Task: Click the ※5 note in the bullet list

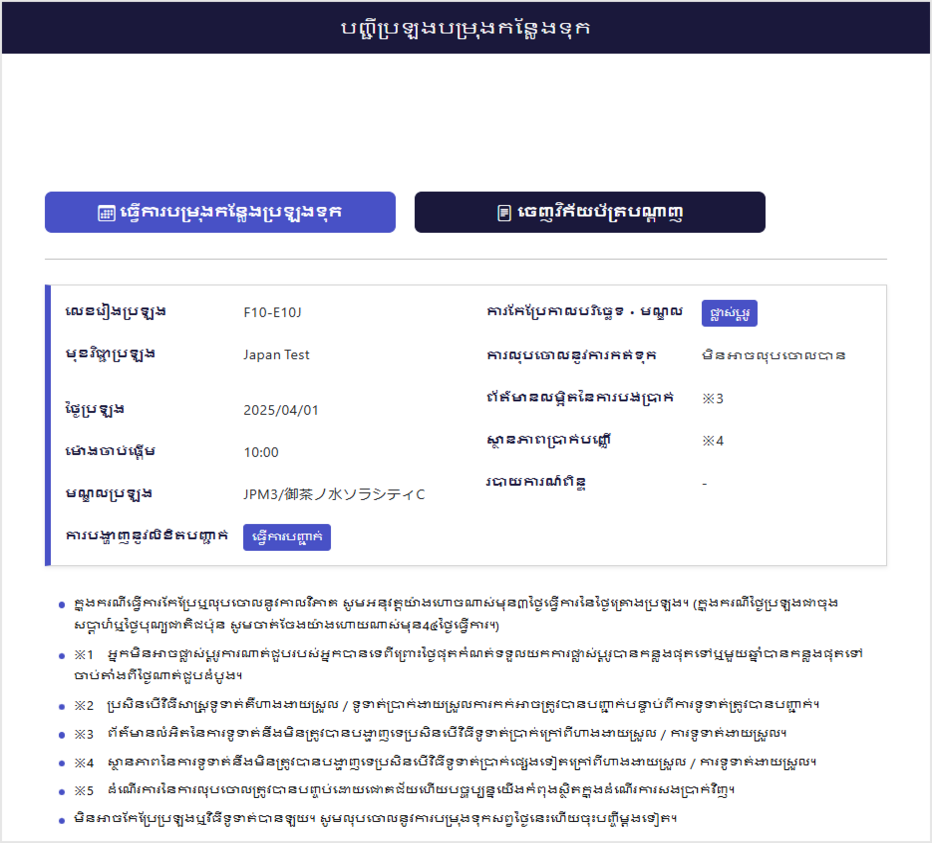Action: (405, 790)
